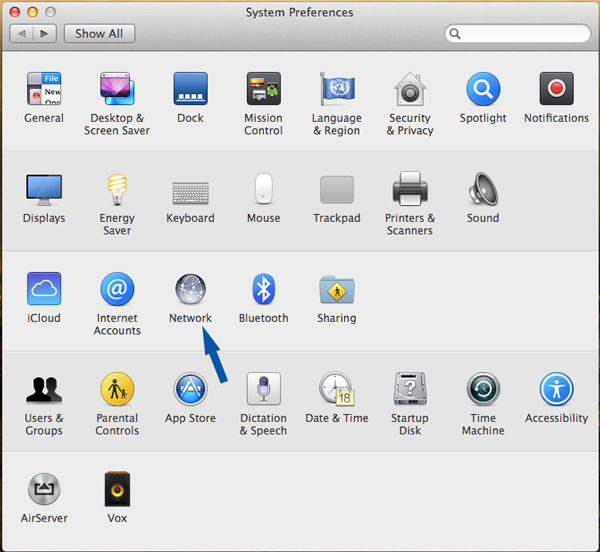Open Internet Accounts preferences

point(117,288)
